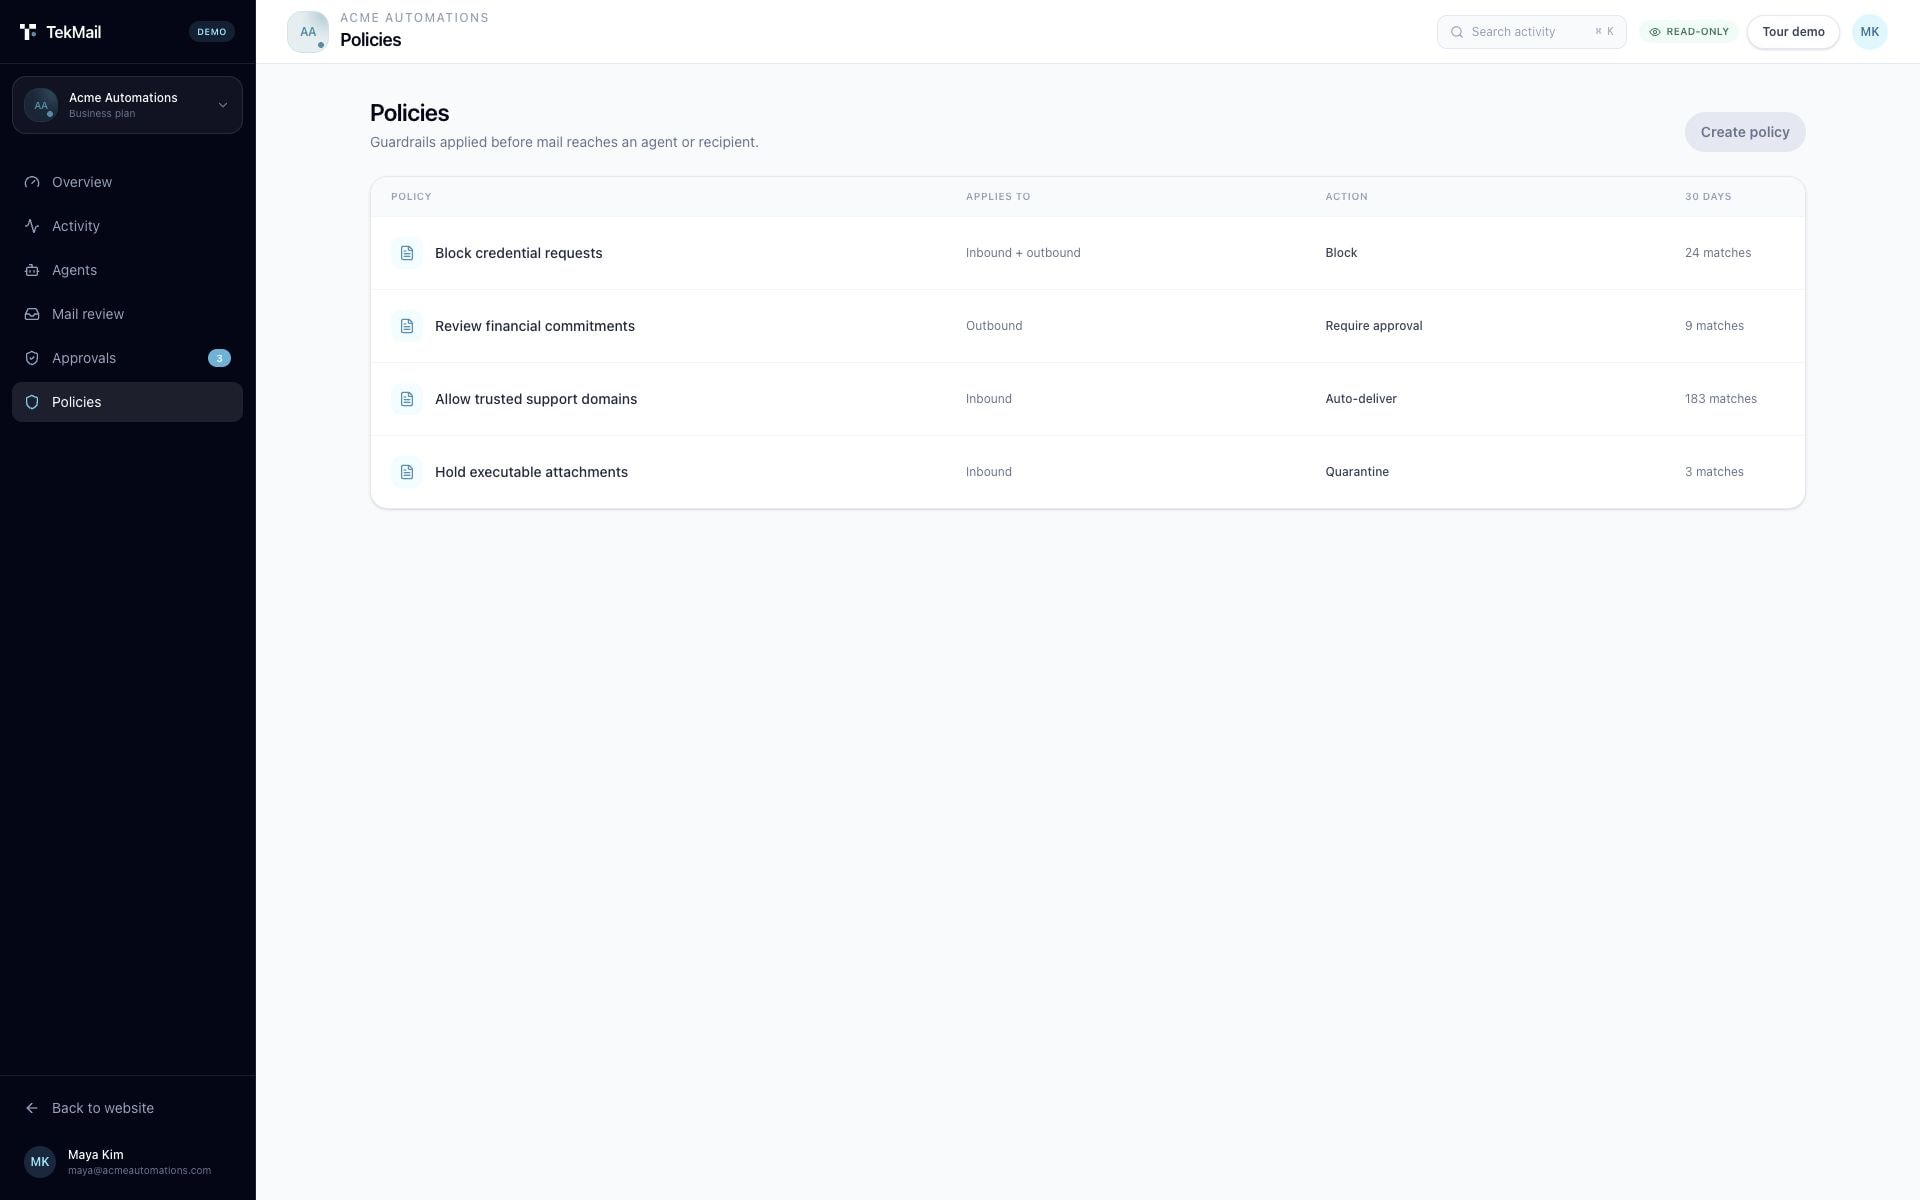The image size is (1920, 1200).
Task: Click the ACME AUTOMATIONS breadcrumb label
Action: coord(414,18)
